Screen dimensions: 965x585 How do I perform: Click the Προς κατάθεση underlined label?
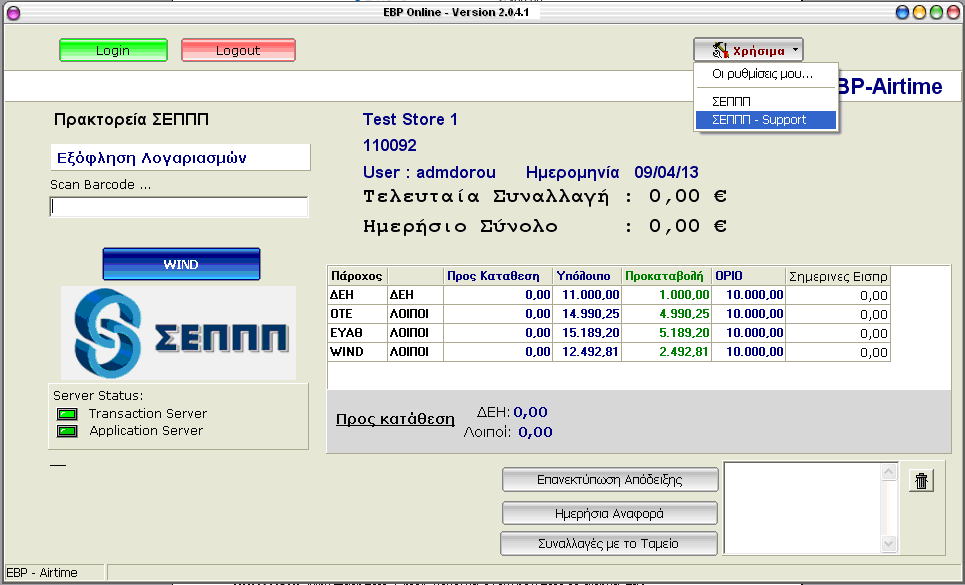pos(395,420)
